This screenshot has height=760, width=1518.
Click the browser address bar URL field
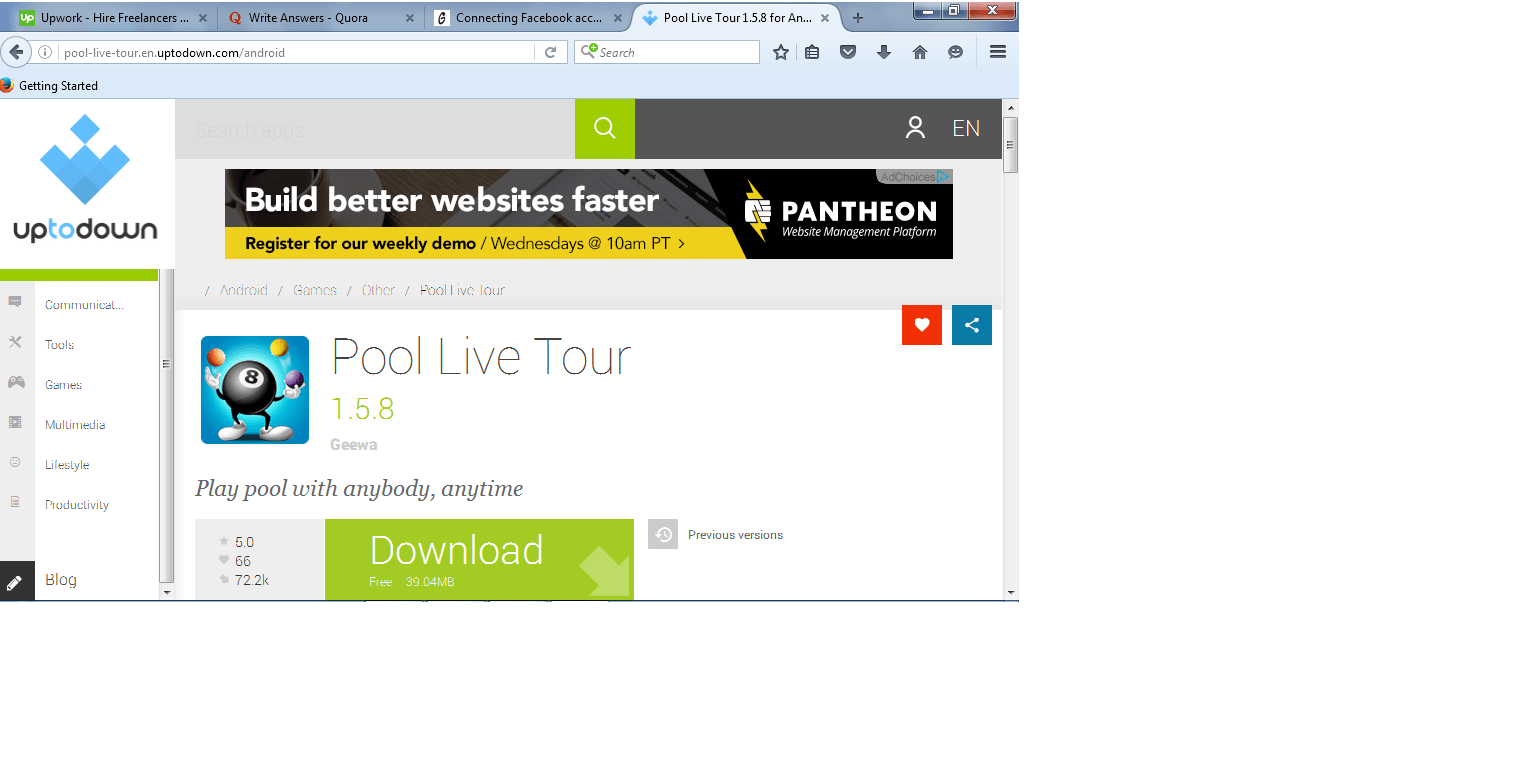298,52
